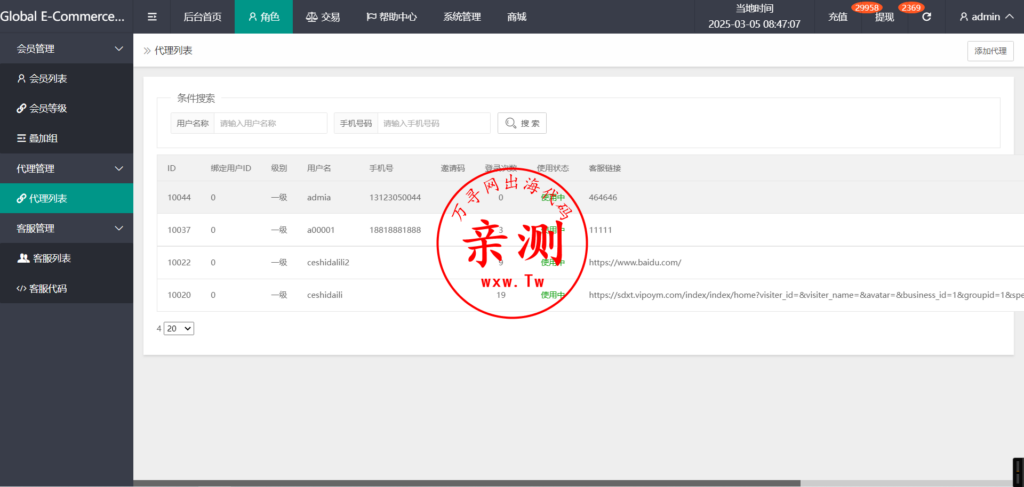
Task: Click the https://www.baidu.com/ service link cell
Action: click(x=635, y=262)
